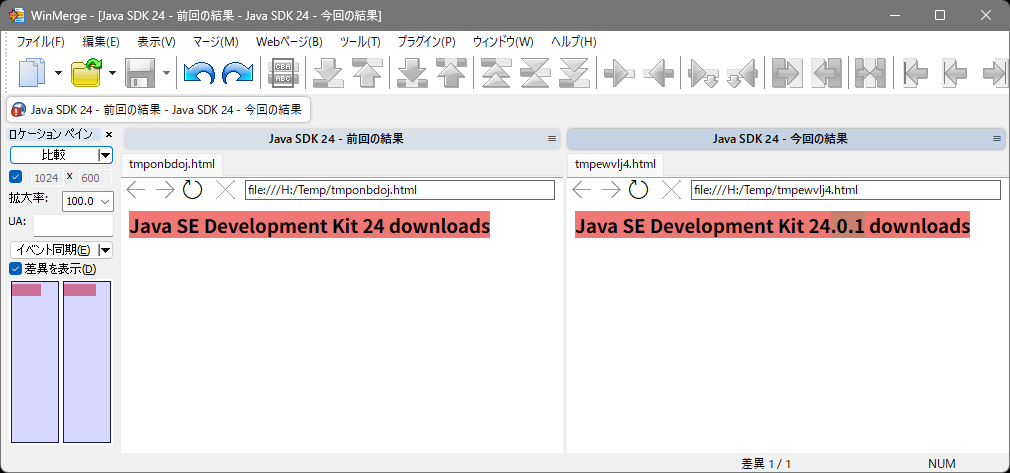Open the dropdown arrow beside Open folder
The height and width of the screenshot is (473, 1010).
tap(112, 73)
